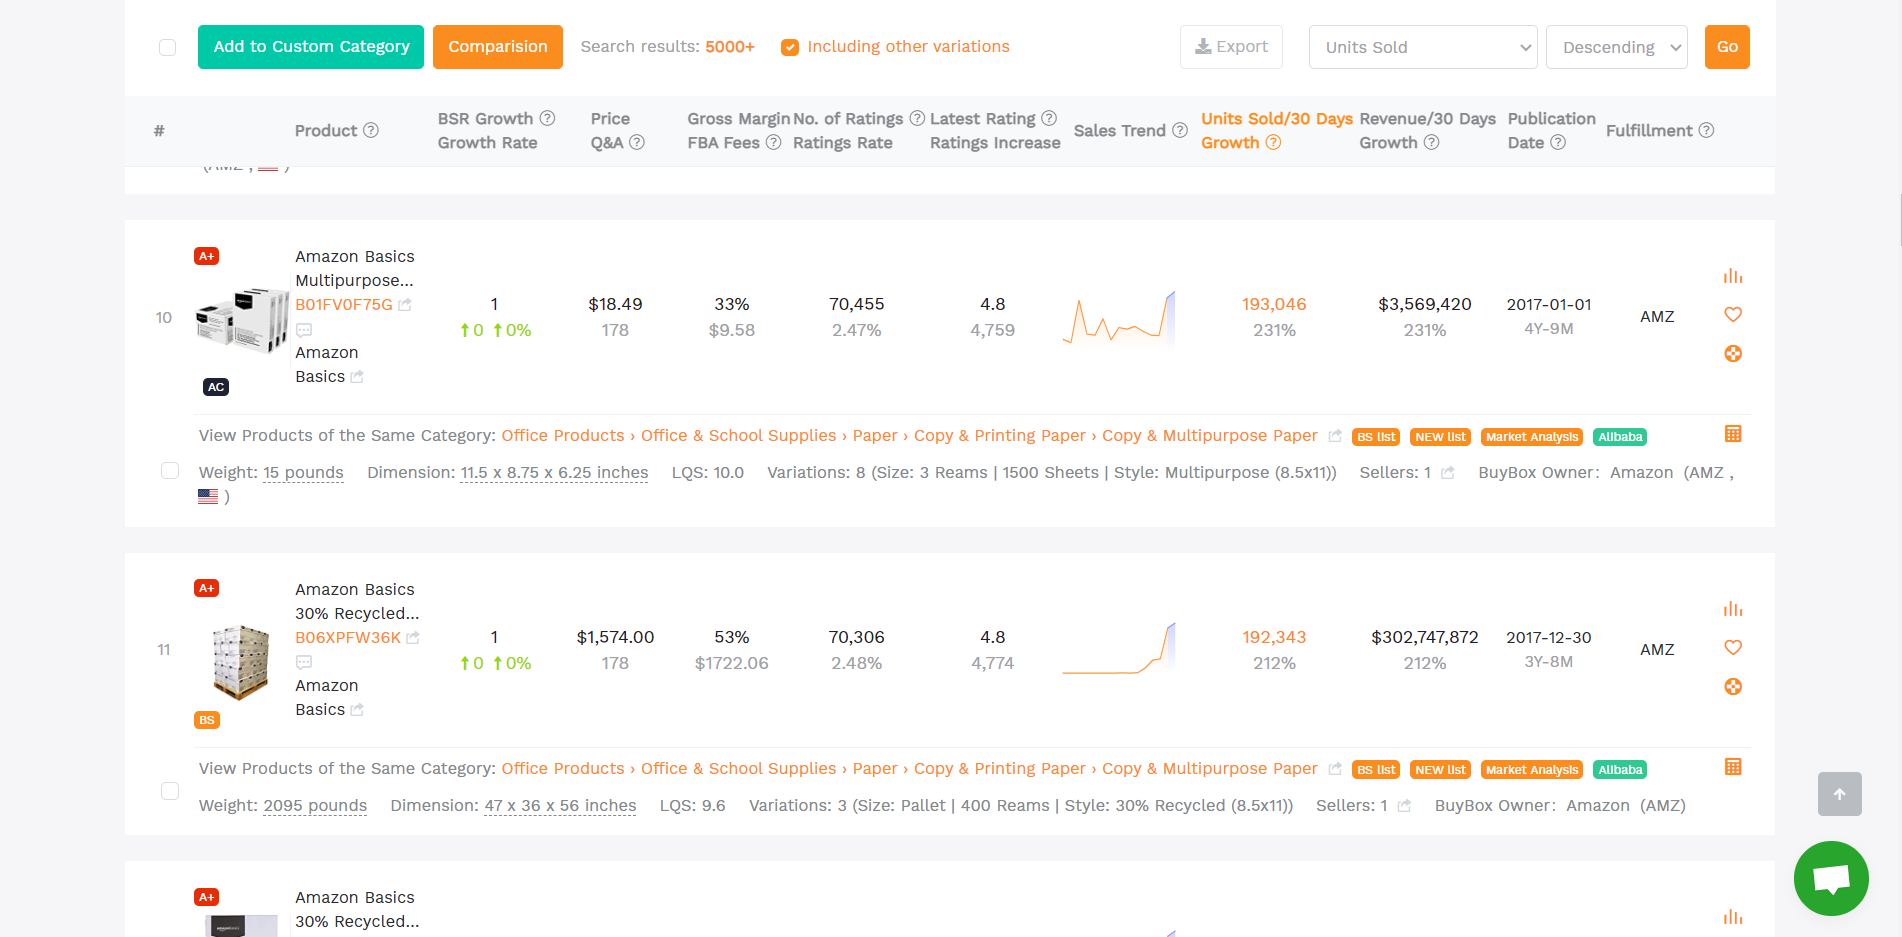Sort by Units Sold/30 Days column header
Screen dimensions: 1902x937
pos(1277,119)
